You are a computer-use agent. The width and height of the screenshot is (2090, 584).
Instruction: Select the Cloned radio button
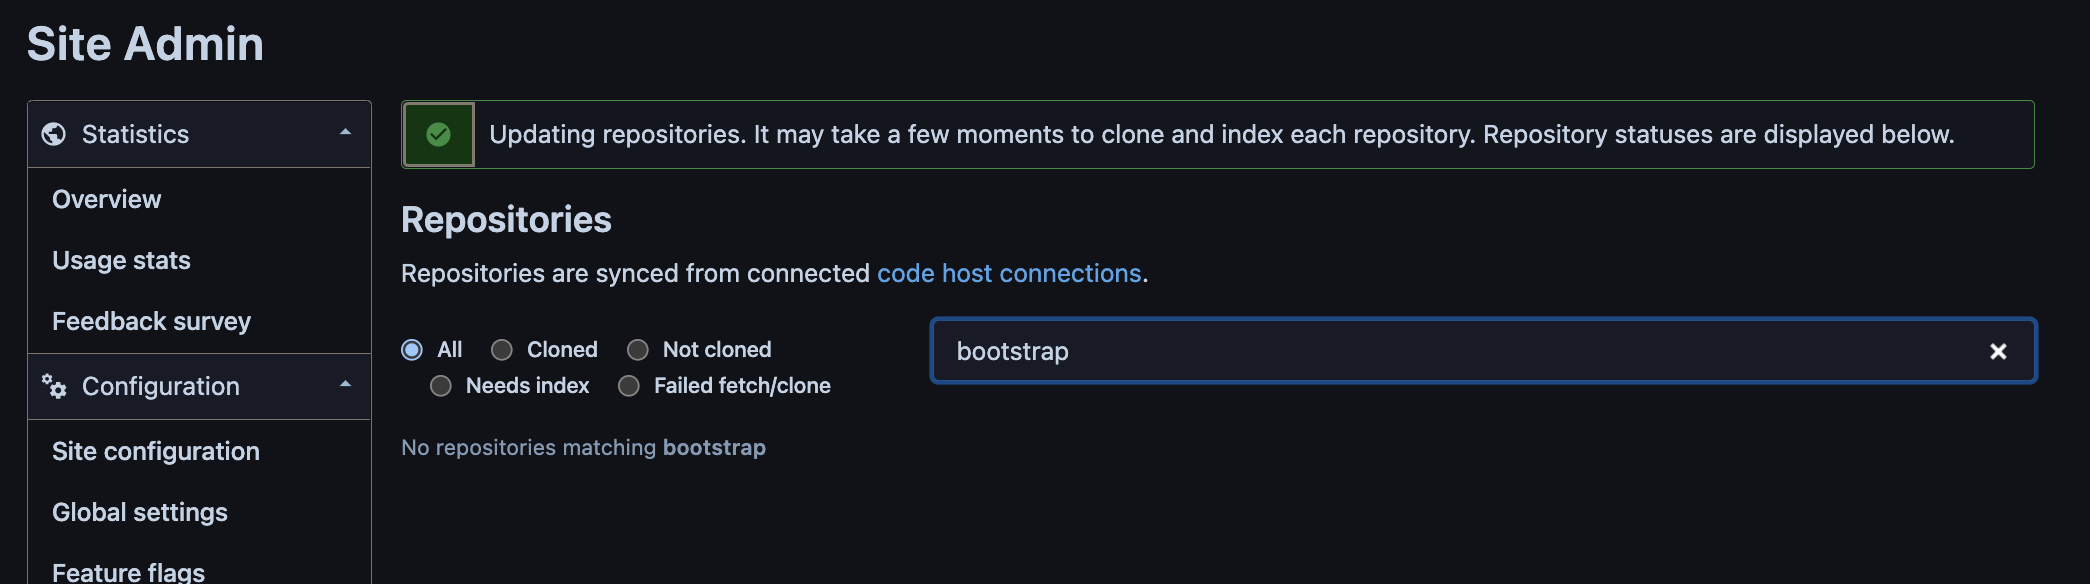502,349
